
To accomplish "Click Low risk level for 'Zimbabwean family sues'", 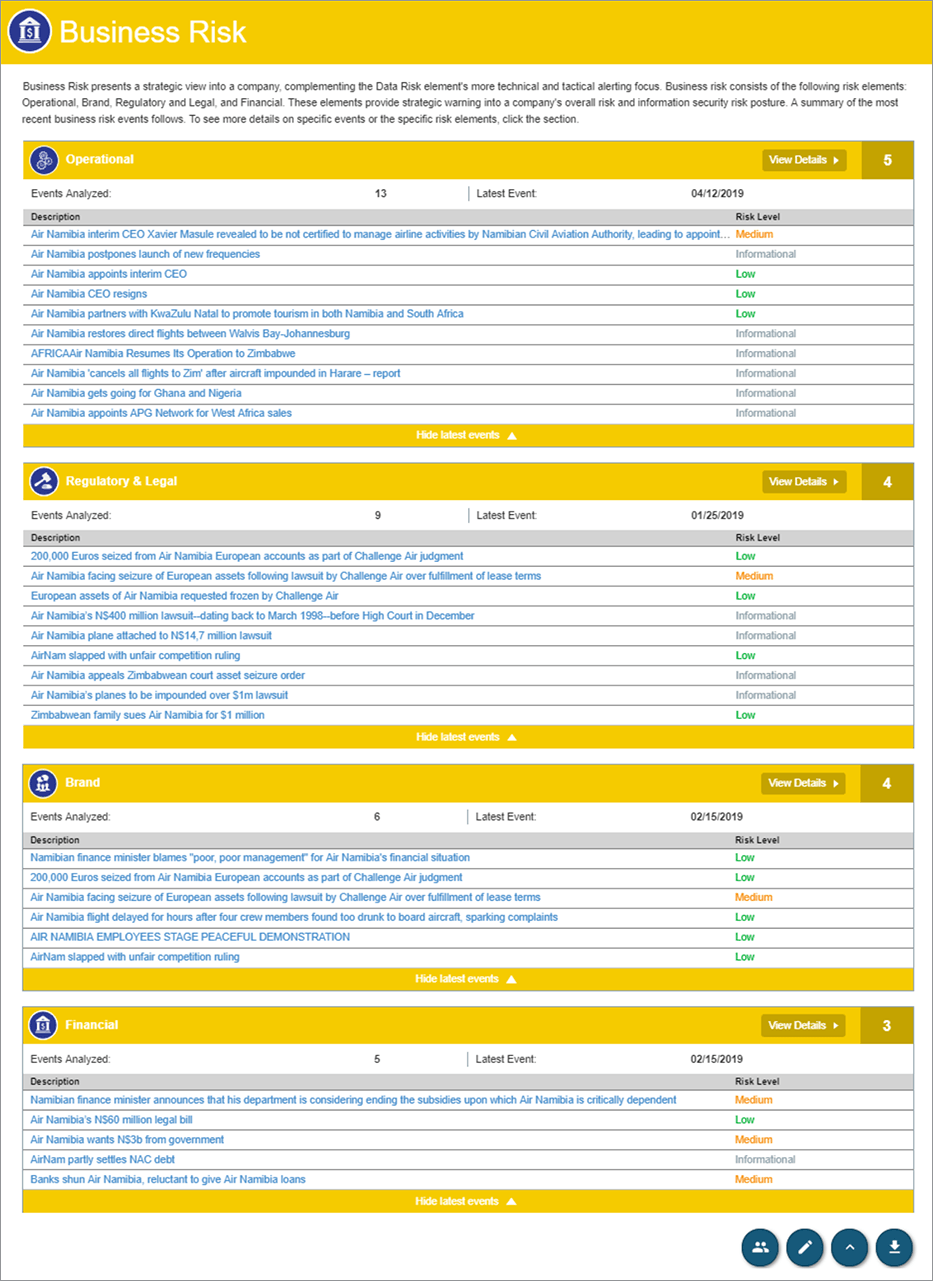I will coord(745,715).
